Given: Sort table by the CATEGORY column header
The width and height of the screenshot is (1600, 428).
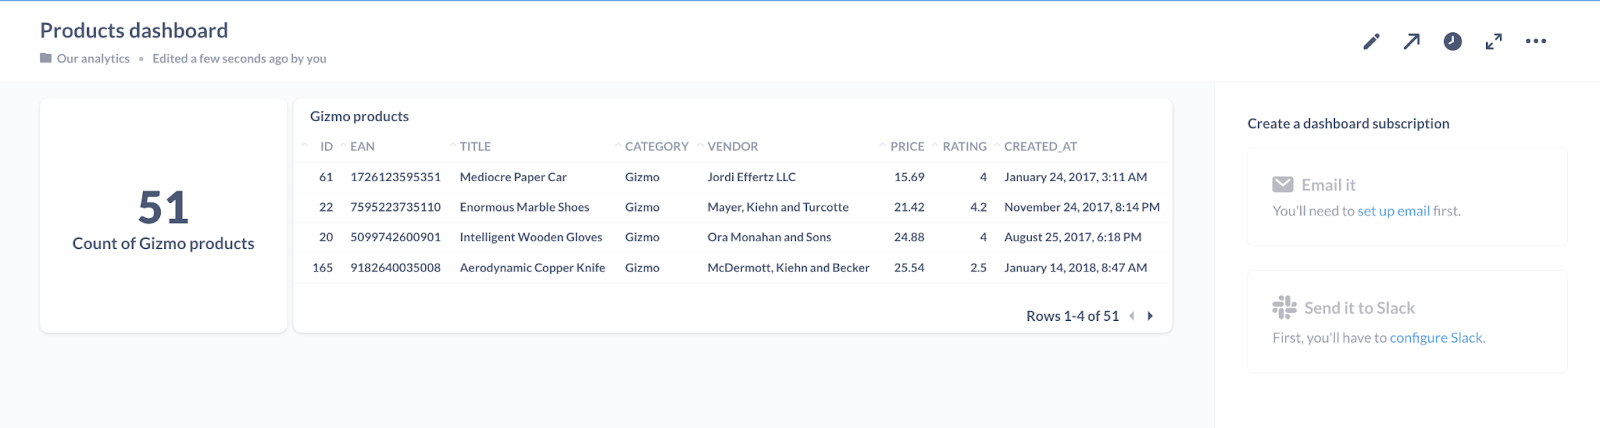Looking at the screenshot, I should [656, 146].
